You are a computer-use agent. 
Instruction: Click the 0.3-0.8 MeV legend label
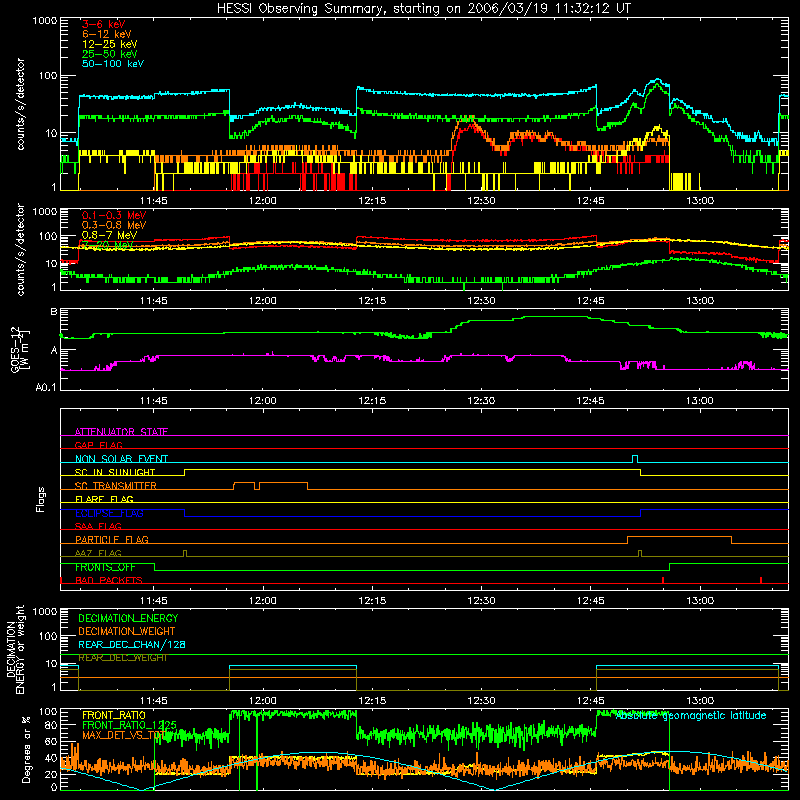[x=114, y=225]
